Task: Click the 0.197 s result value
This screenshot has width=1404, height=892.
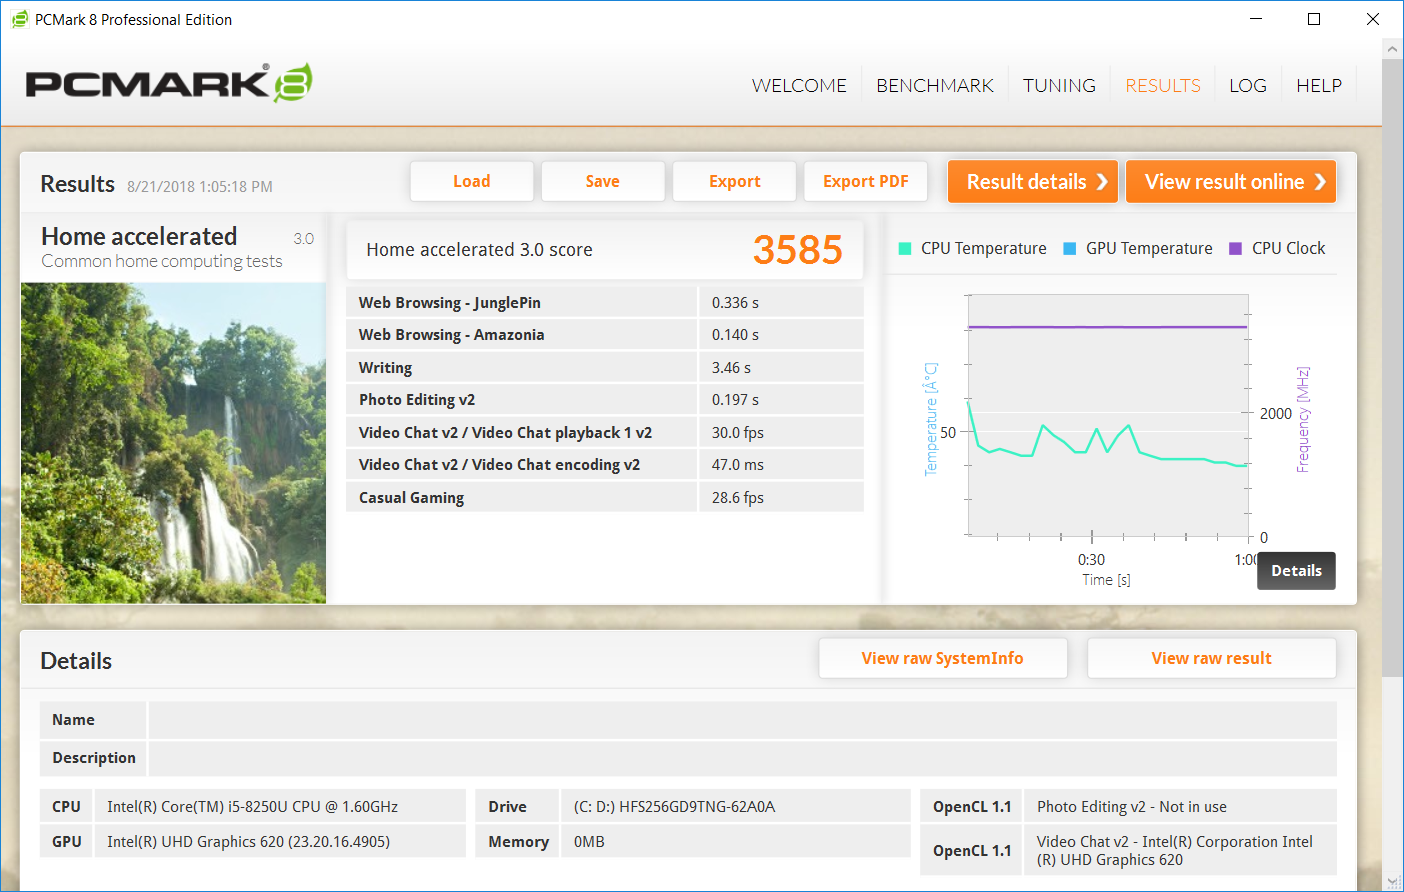Action: pyautogui.click(x=735, y=400)
